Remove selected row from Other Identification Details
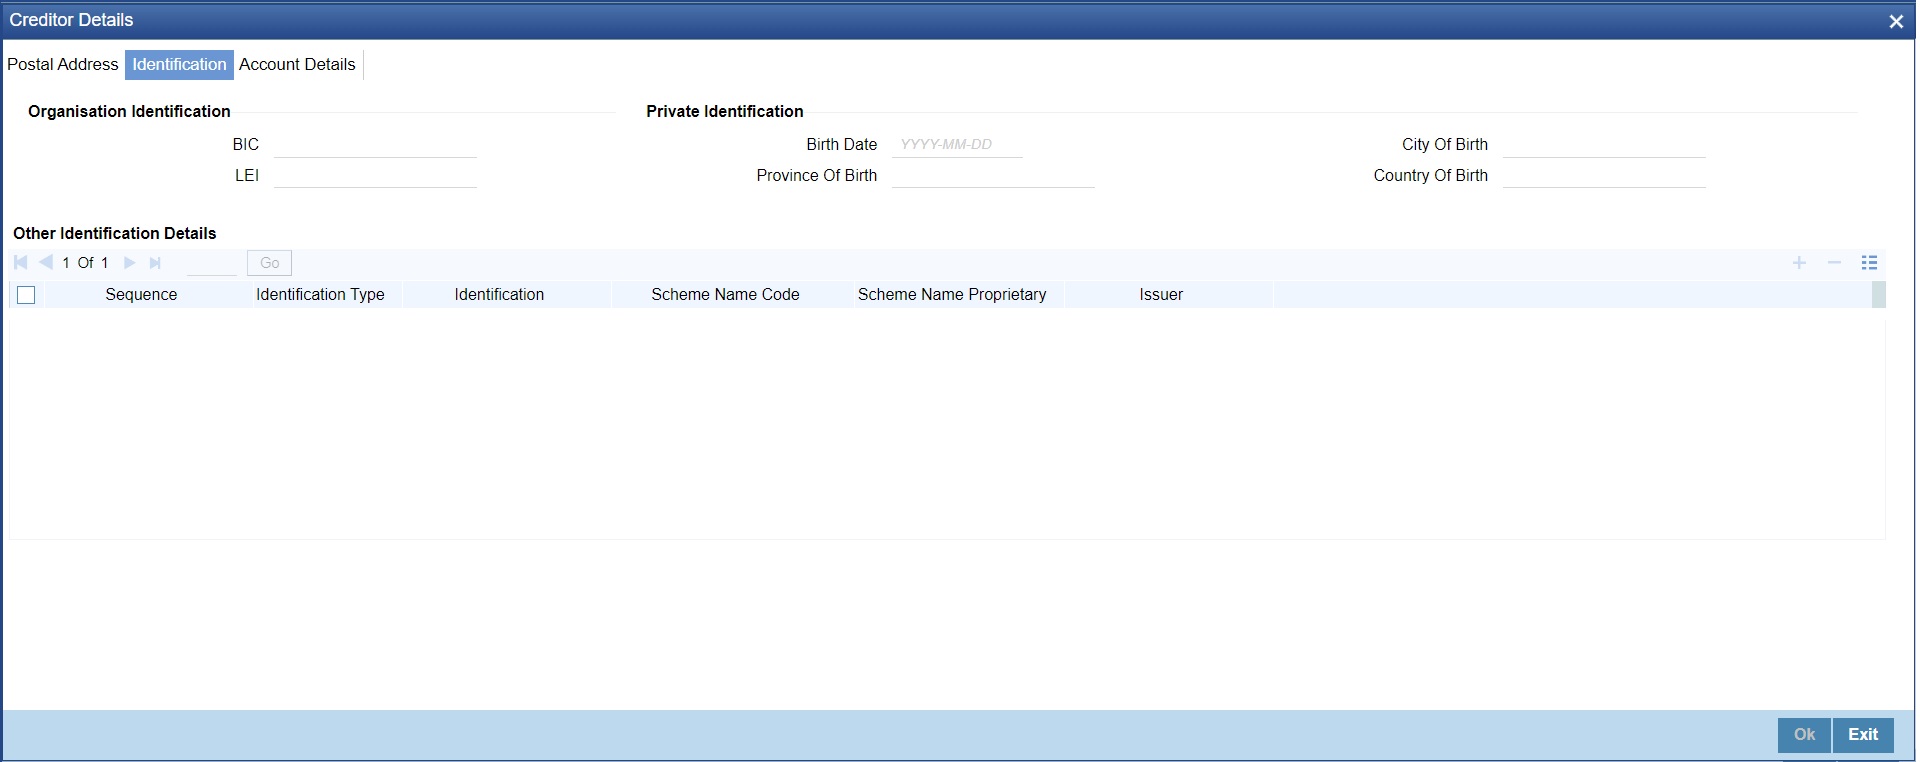The height and width of the screenshot is (762, 1920). pyautogui.click(x=1834, y=263)
